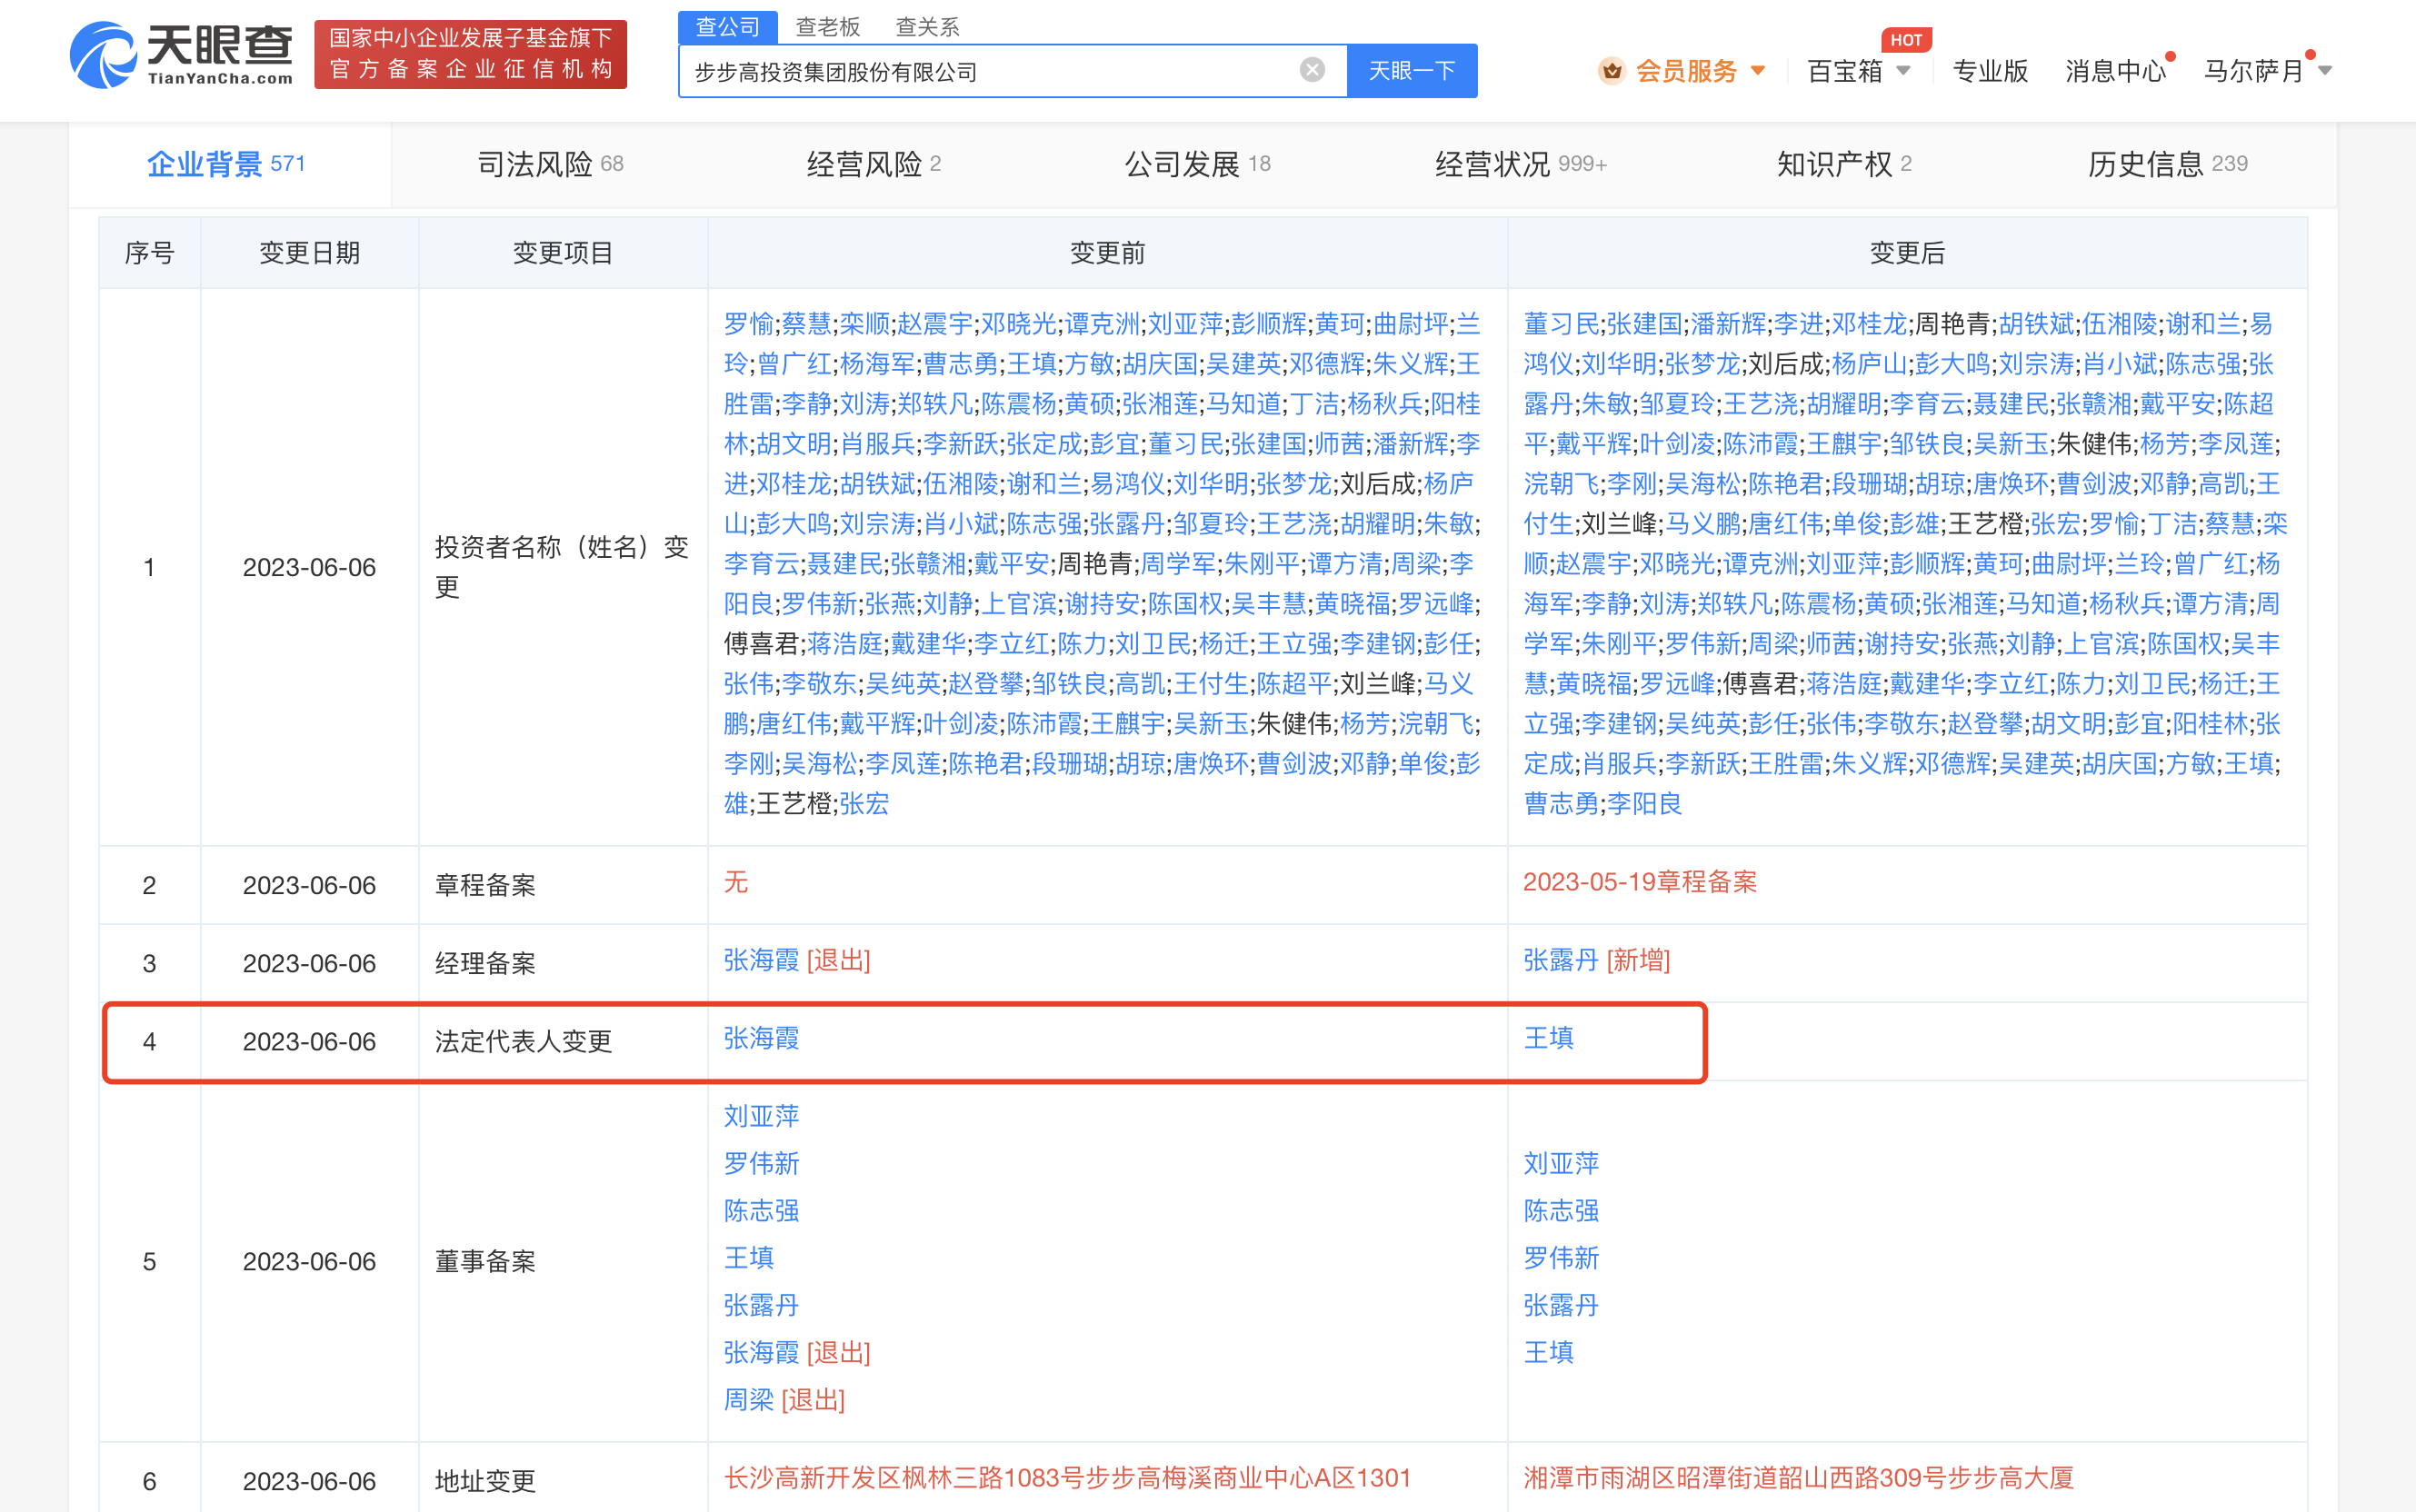Switch to the 查老板 search tab
Image resolution: width=2416 pixels, height=1512 pixels.
828,27
